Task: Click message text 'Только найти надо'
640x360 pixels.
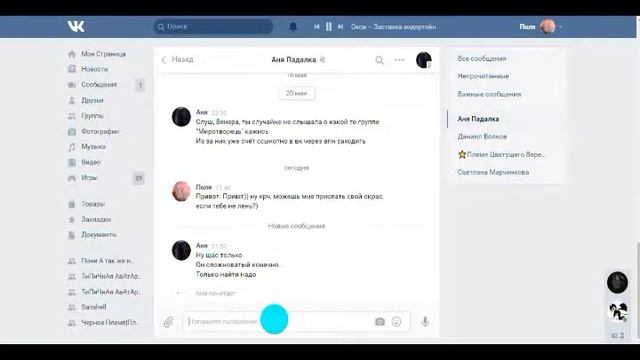Action: tap(226, 274)
